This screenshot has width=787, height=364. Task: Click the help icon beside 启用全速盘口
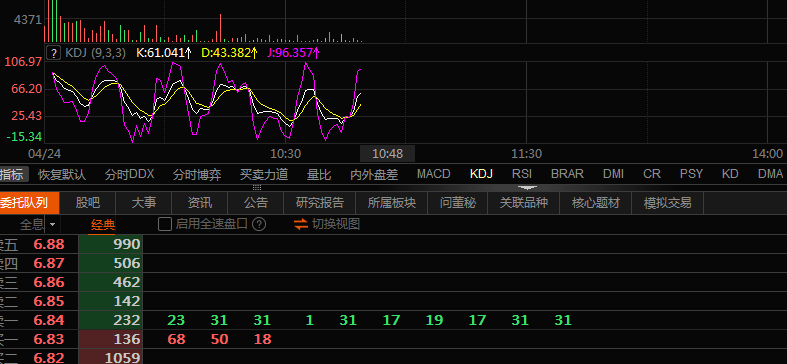pos(259,224)
